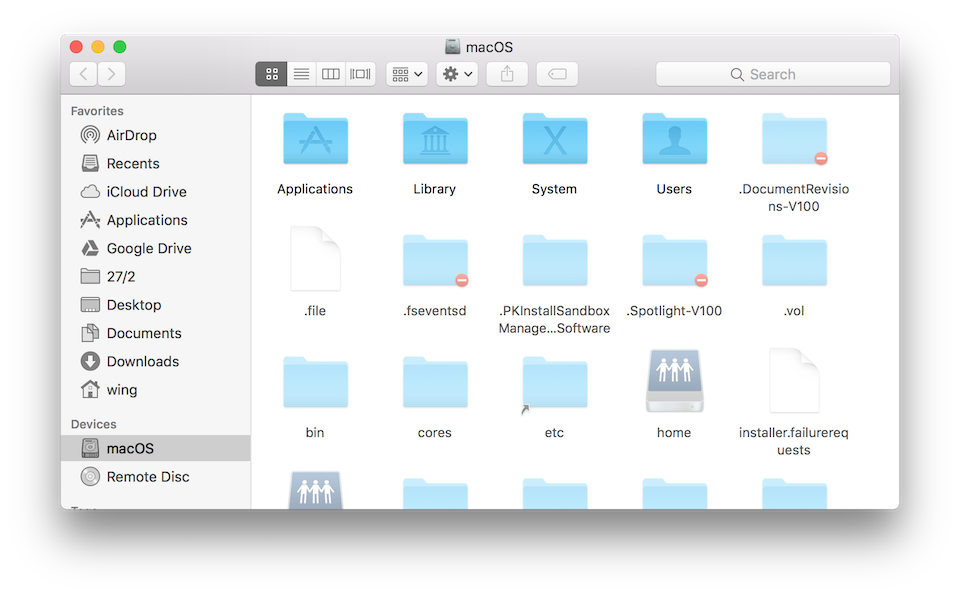Open Desktop in sidebar
The height and width of the screenshot is (596, 960).
(133, 304)
